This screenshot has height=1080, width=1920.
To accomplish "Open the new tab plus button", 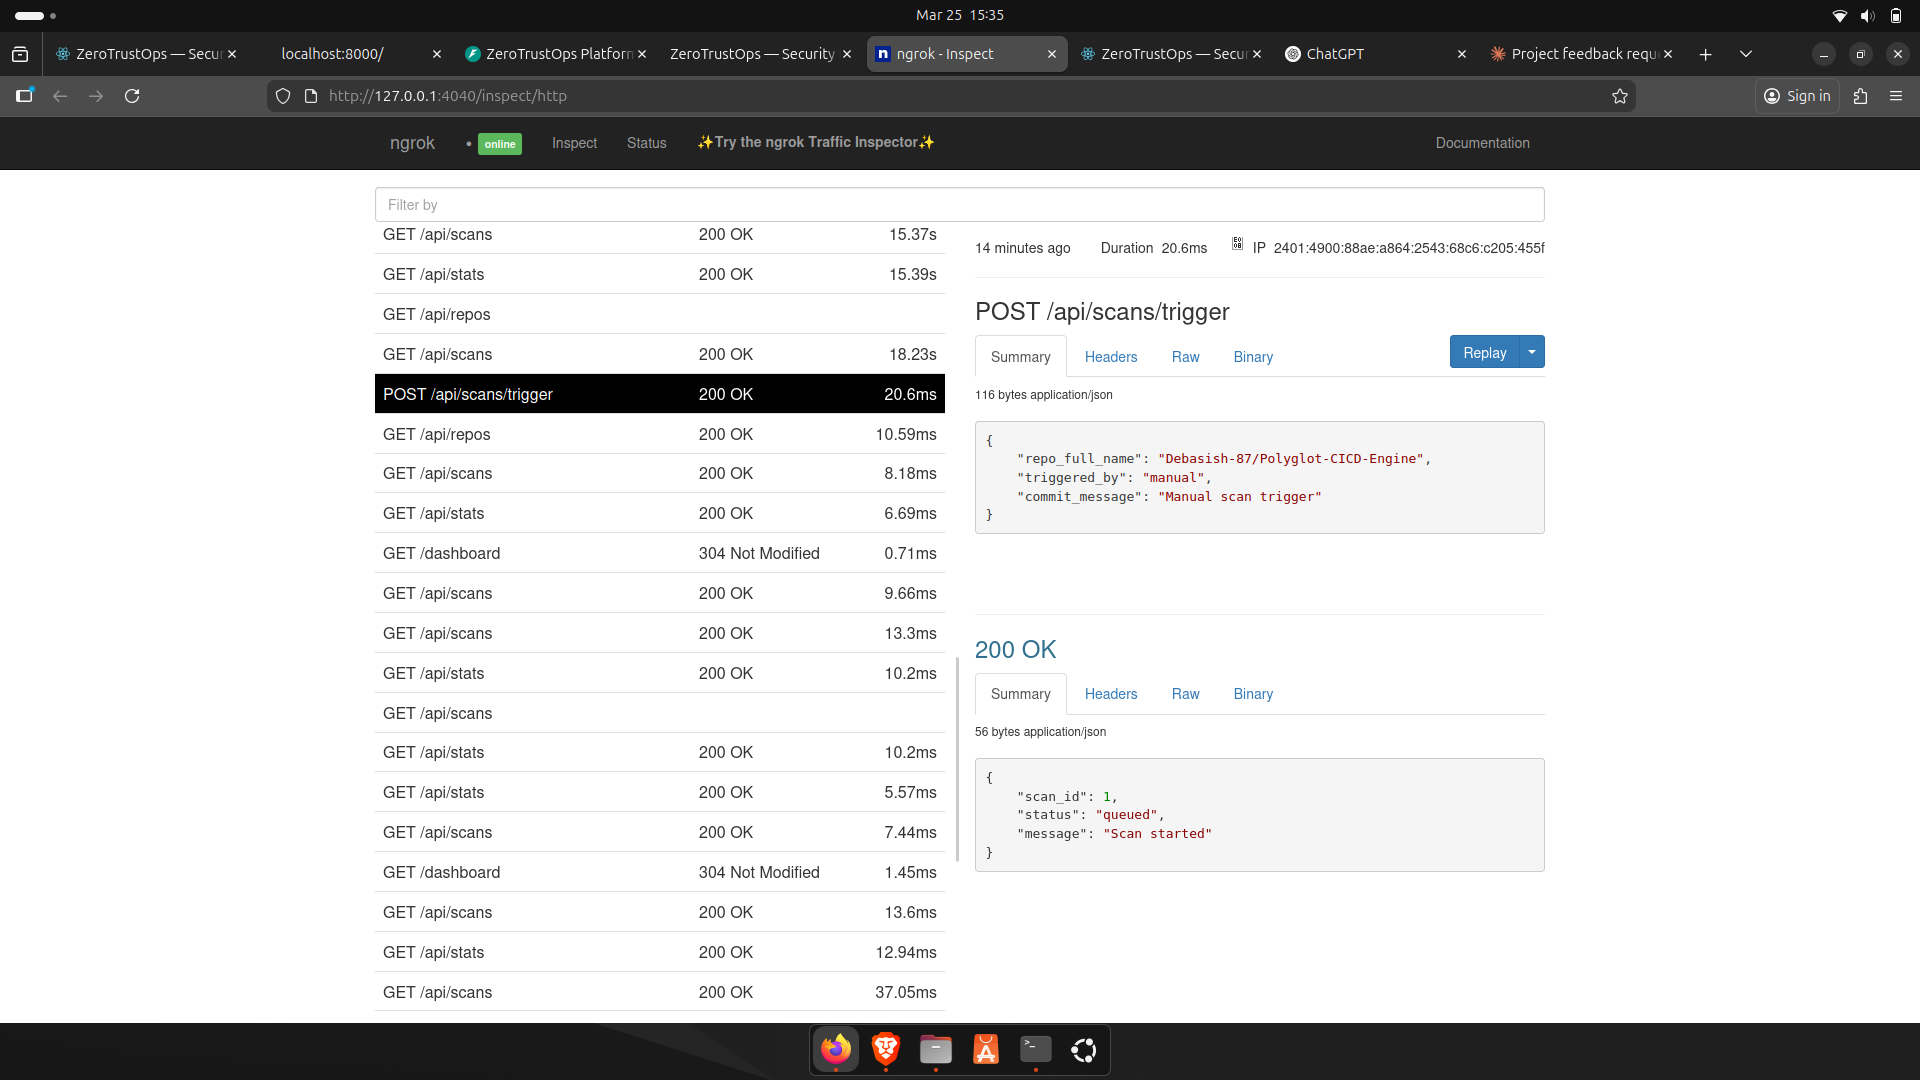I will click(x=1706, y=54).
